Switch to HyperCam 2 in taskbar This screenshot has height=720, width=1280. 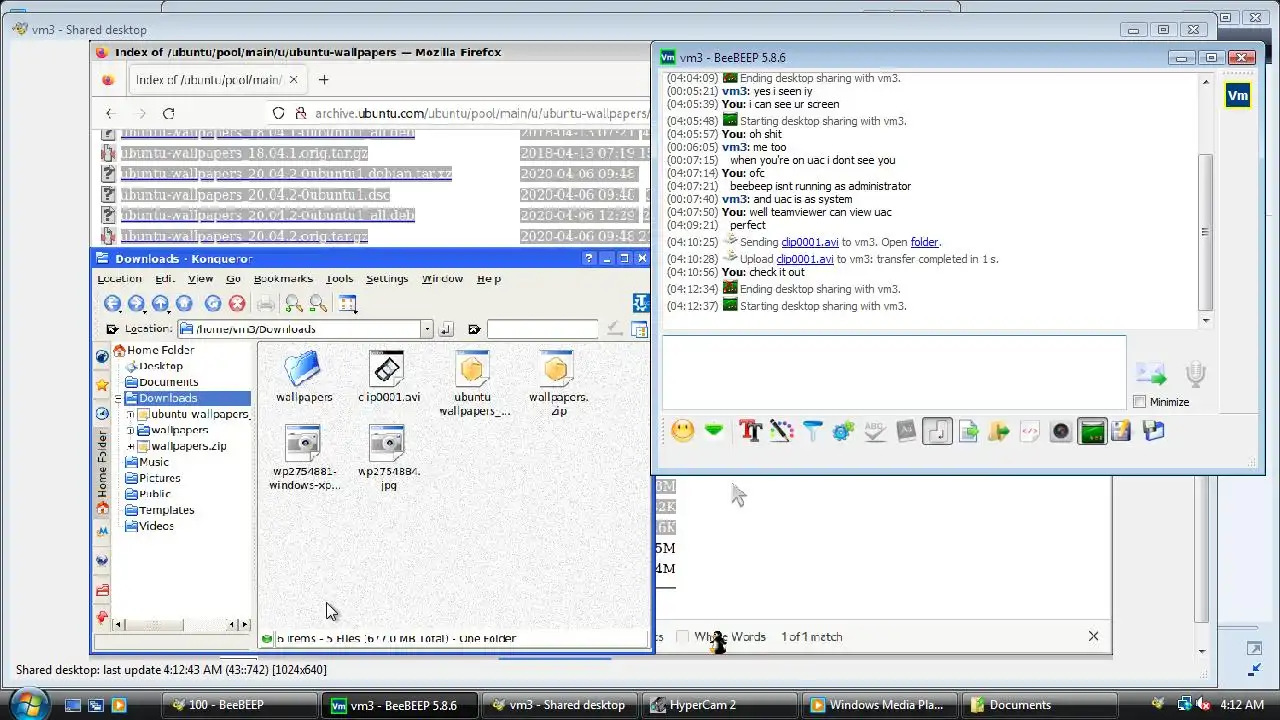(x=720, y=705)
